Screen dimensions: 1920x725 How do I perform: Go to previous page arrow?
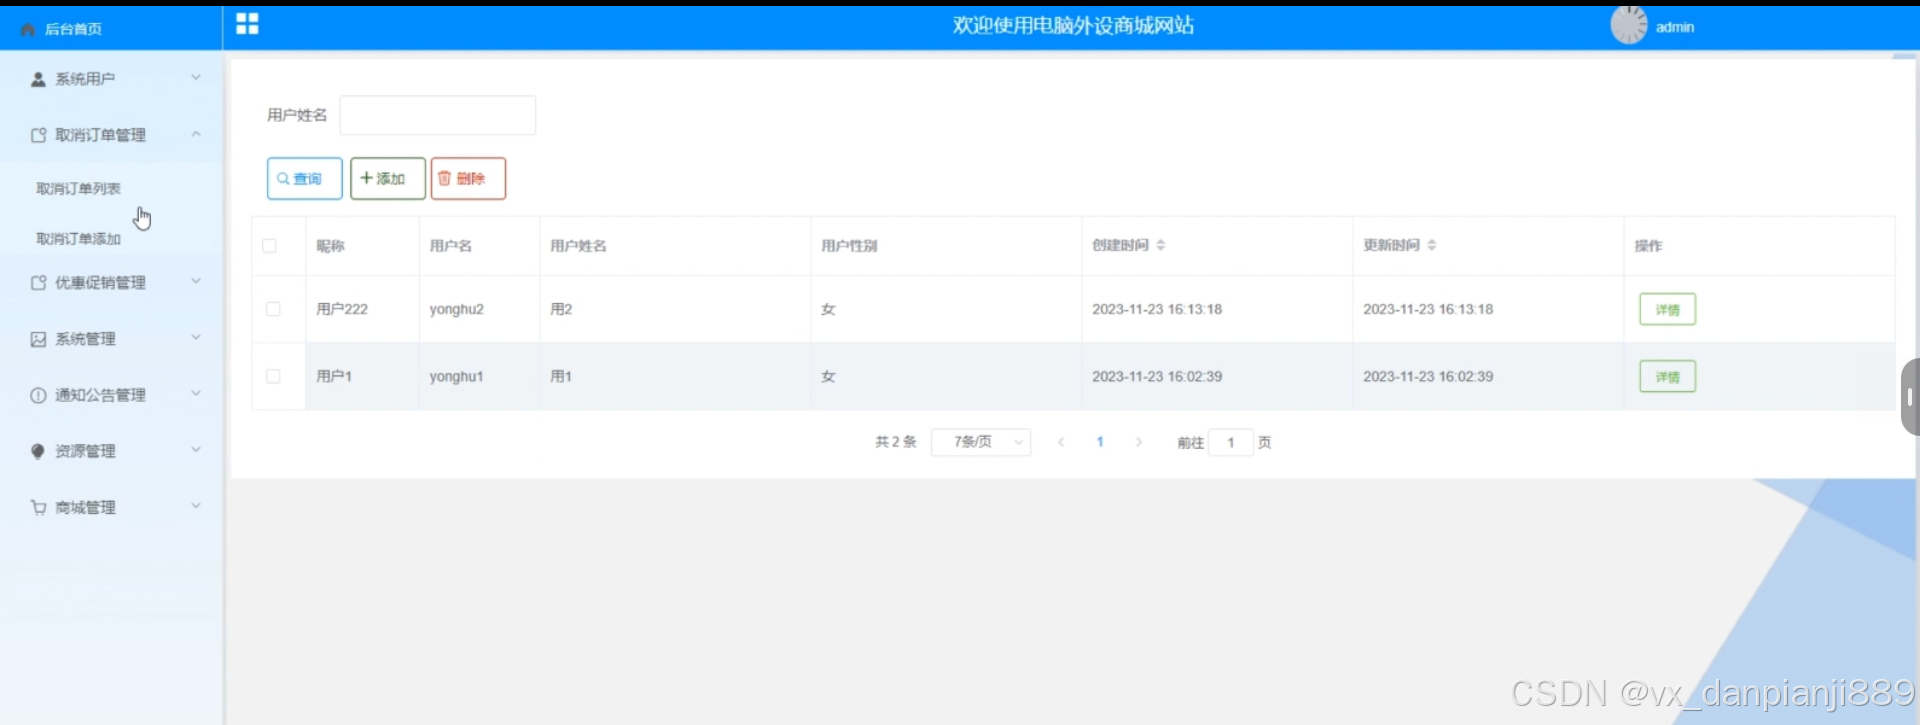(1061, 442)
